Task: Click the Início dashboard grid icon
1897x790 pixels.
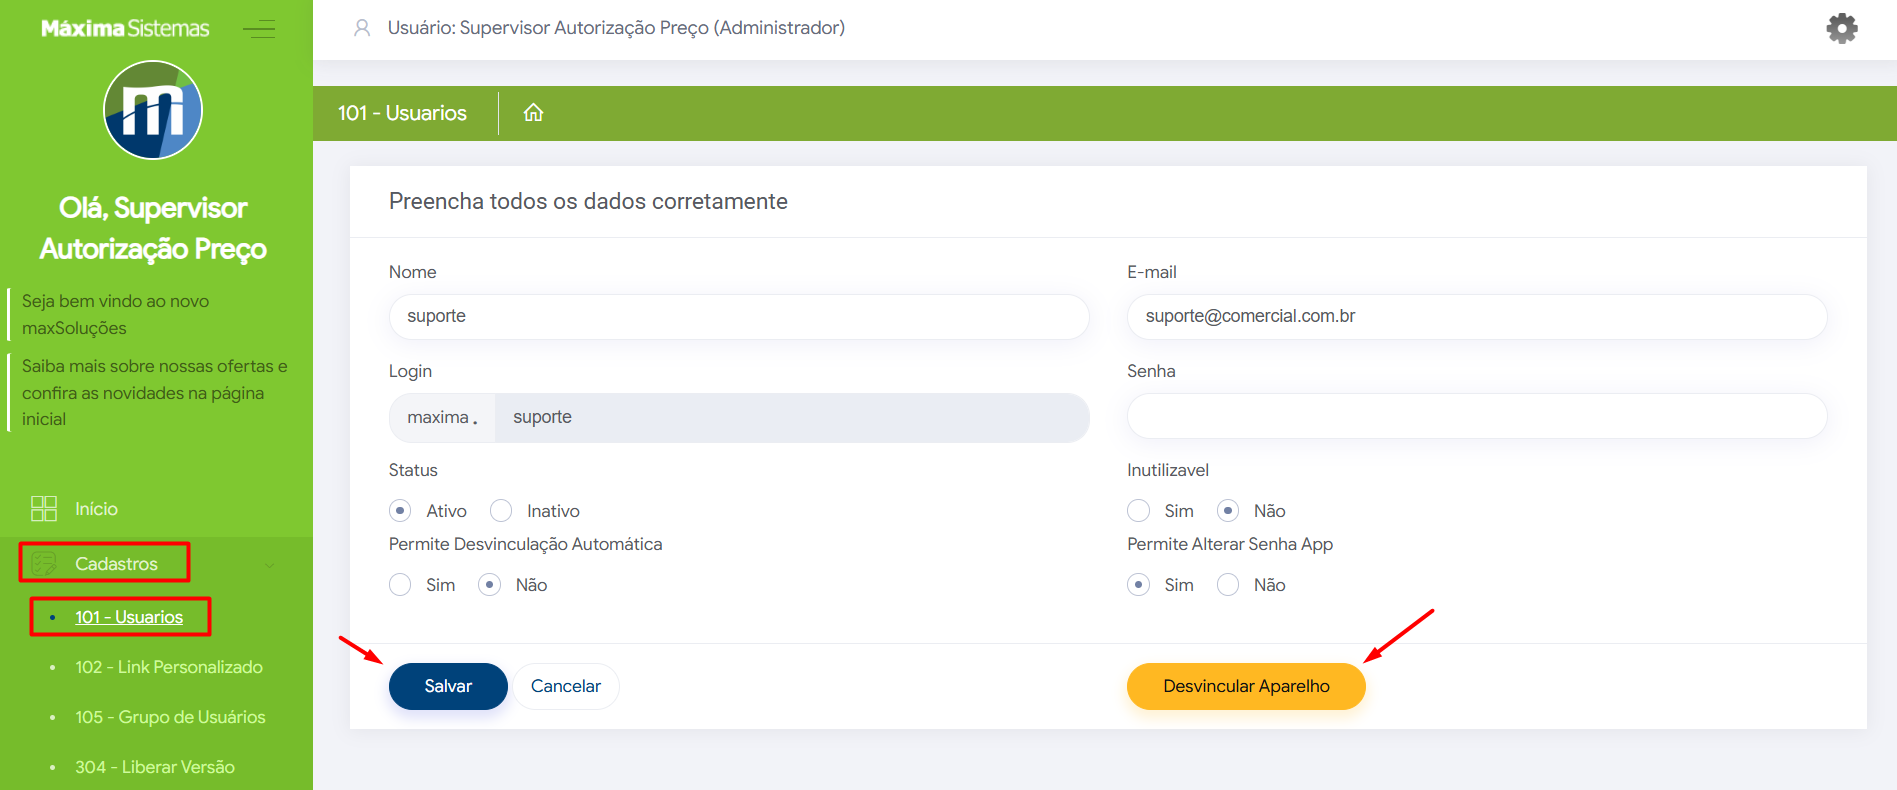Action: point(44,509)
